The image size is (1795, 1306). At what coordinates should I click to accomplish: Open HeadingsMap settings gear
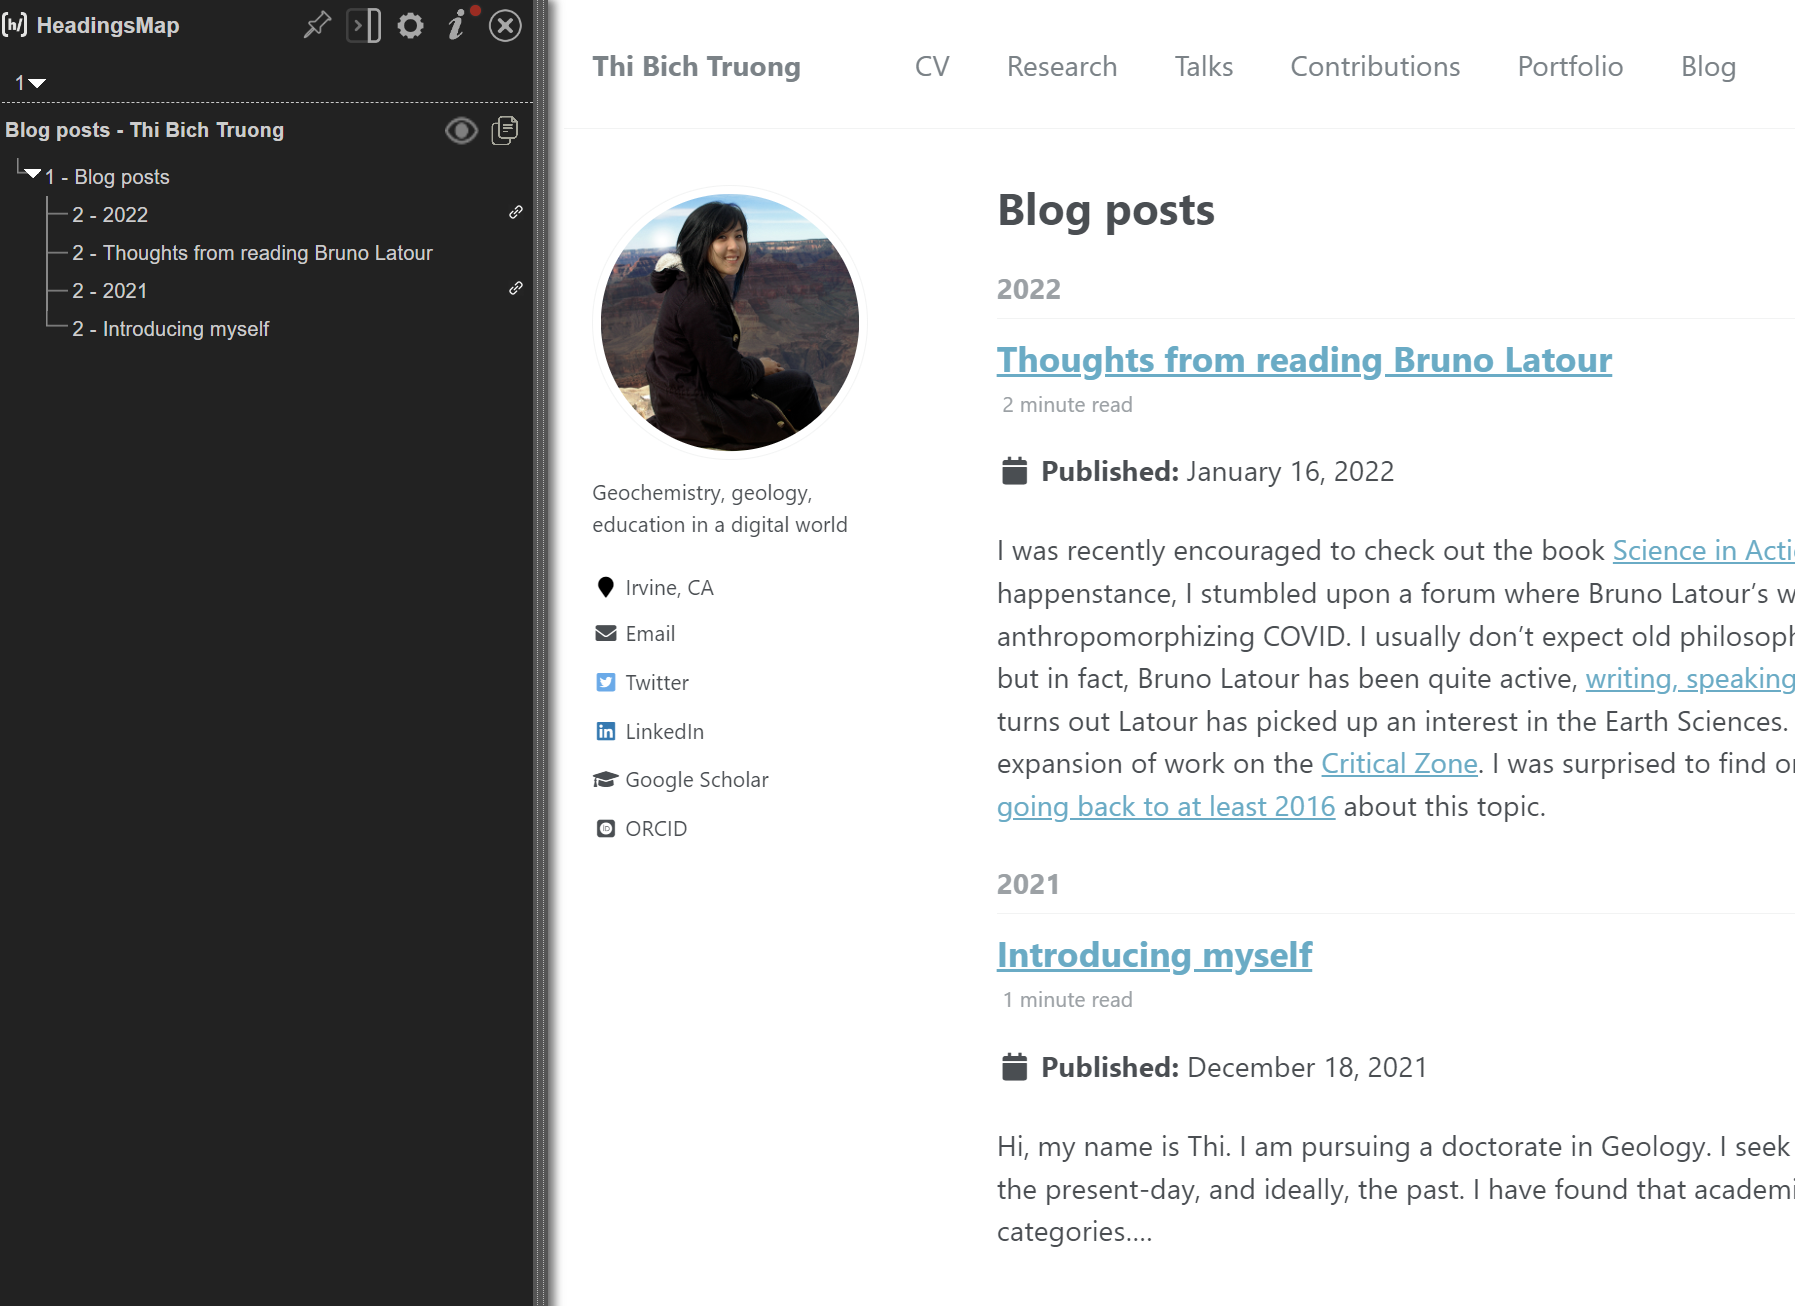pos(410,25)
